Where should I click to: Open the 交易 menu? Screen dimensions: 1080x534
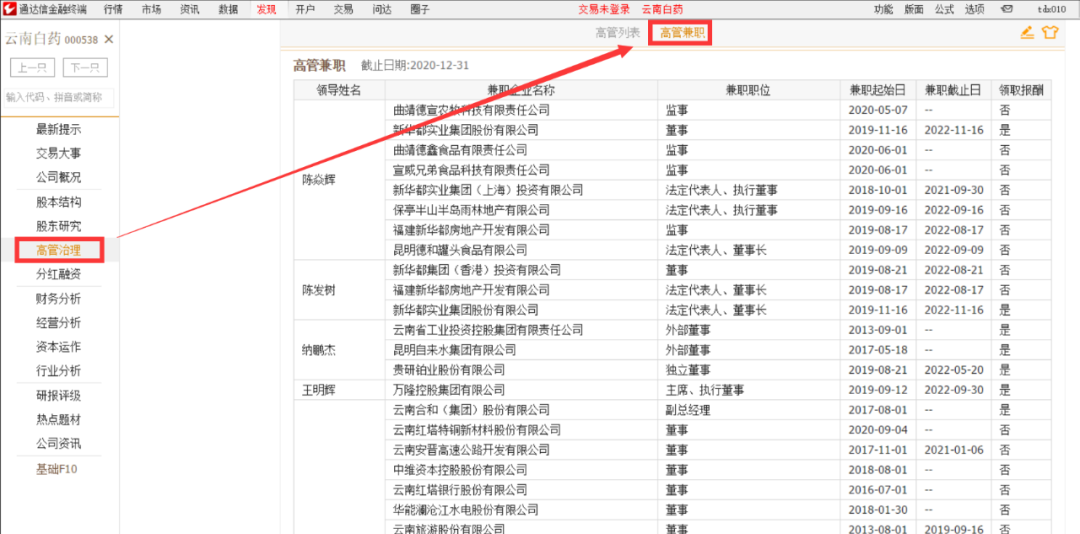click(x=344, y=9)
